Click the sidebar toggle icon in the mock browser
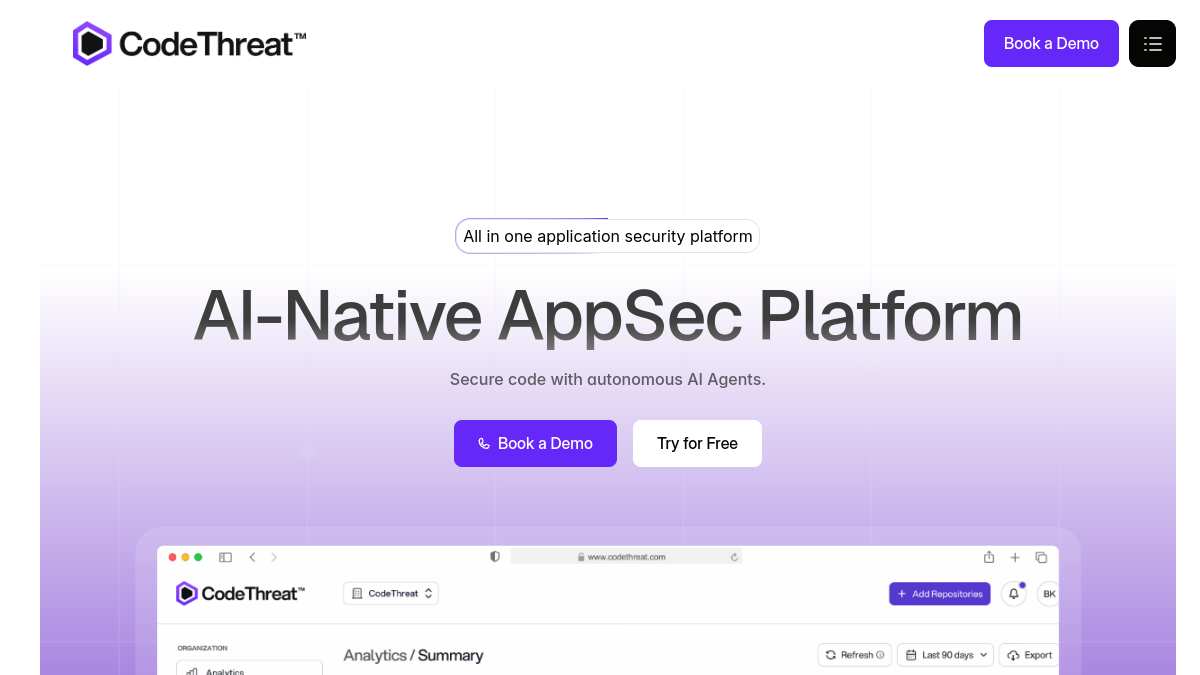 [x=225, y=557]
